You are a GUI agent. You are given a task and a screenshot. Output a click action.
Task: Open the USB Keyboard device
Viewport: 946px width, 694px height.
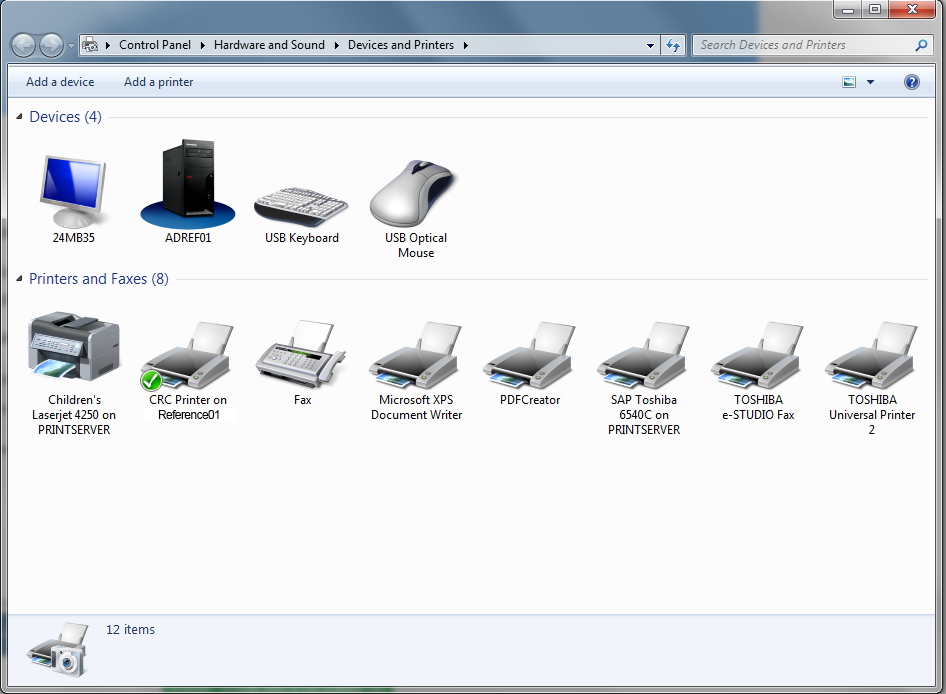300,200
